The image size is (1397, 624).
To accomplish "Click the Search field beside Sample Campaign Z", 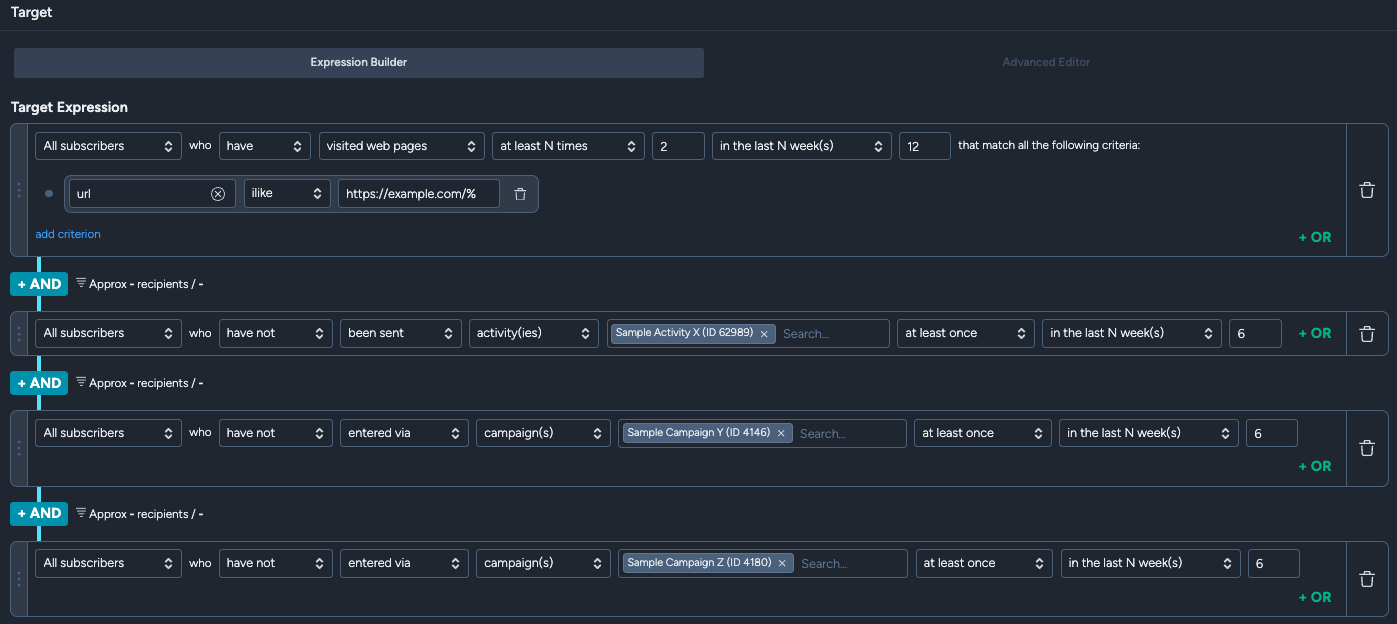I will coord(850,564).
